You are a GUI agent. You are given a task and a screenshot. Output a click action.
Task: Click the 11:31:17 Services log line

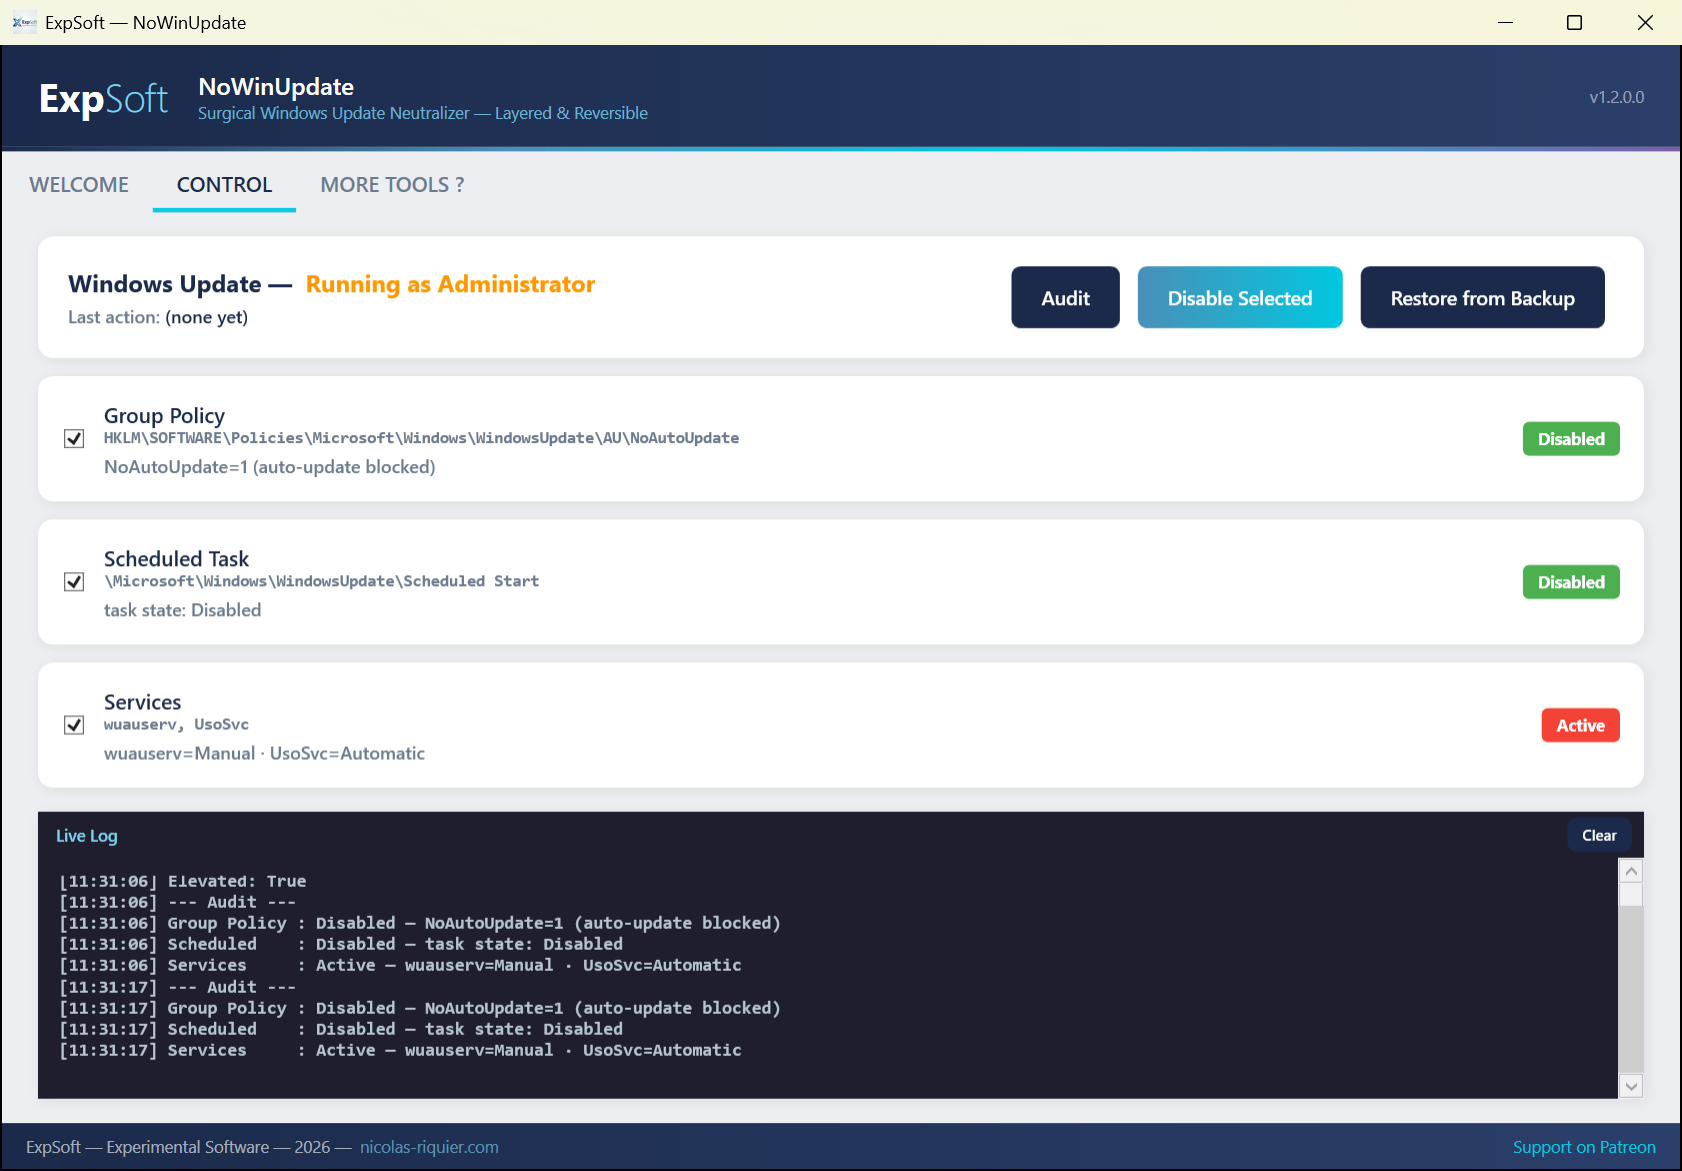click(400, 1050)
